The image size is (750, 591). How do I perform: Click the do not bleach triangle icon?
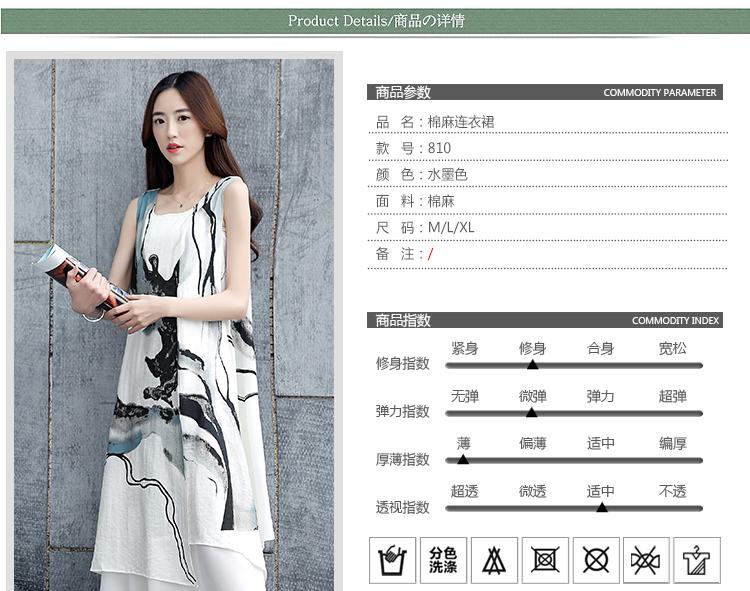click(494, 560)
